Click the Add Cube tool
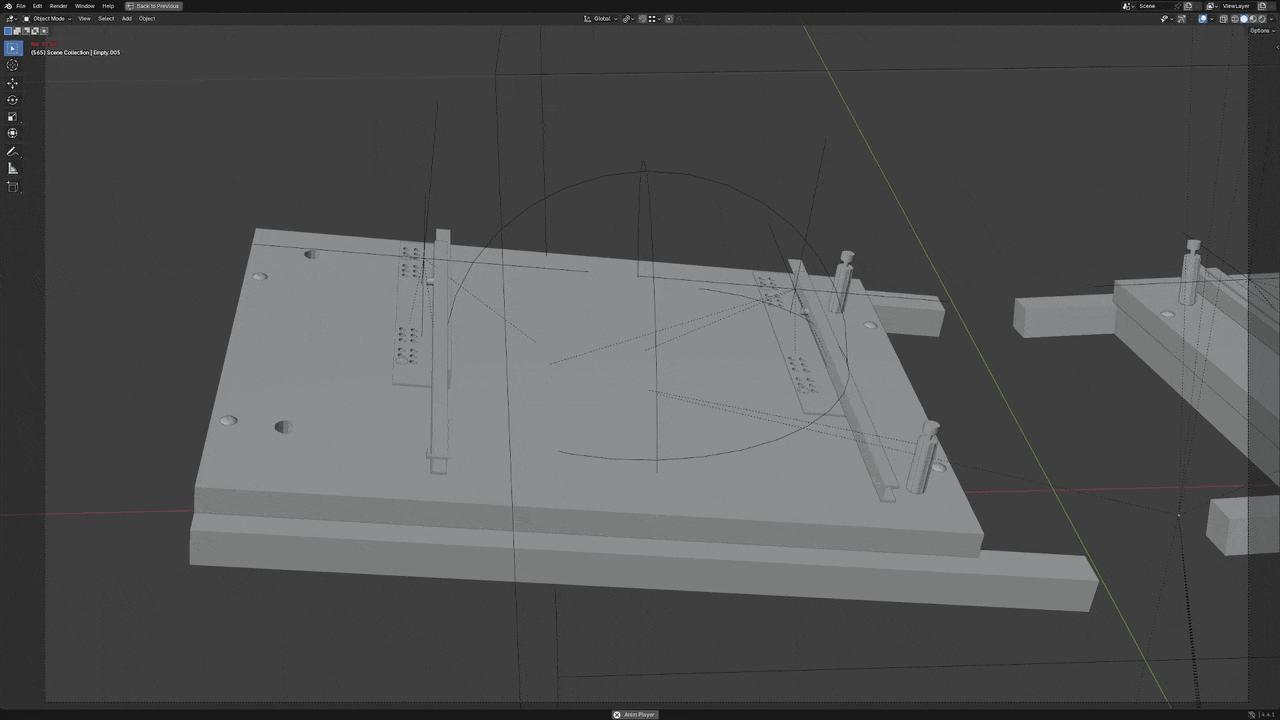Image resolution: width=1280 pixels, height=720 pixels. (13, 187)
